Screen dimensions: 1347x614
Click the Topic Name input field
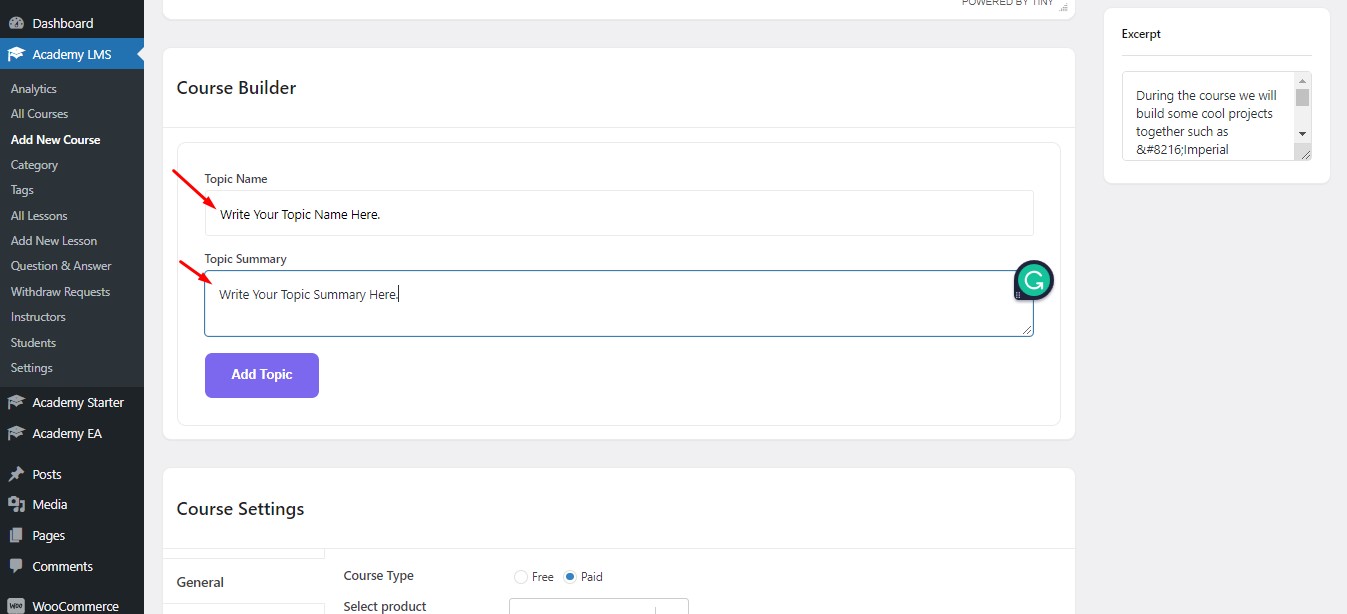[x=619, y=213]
